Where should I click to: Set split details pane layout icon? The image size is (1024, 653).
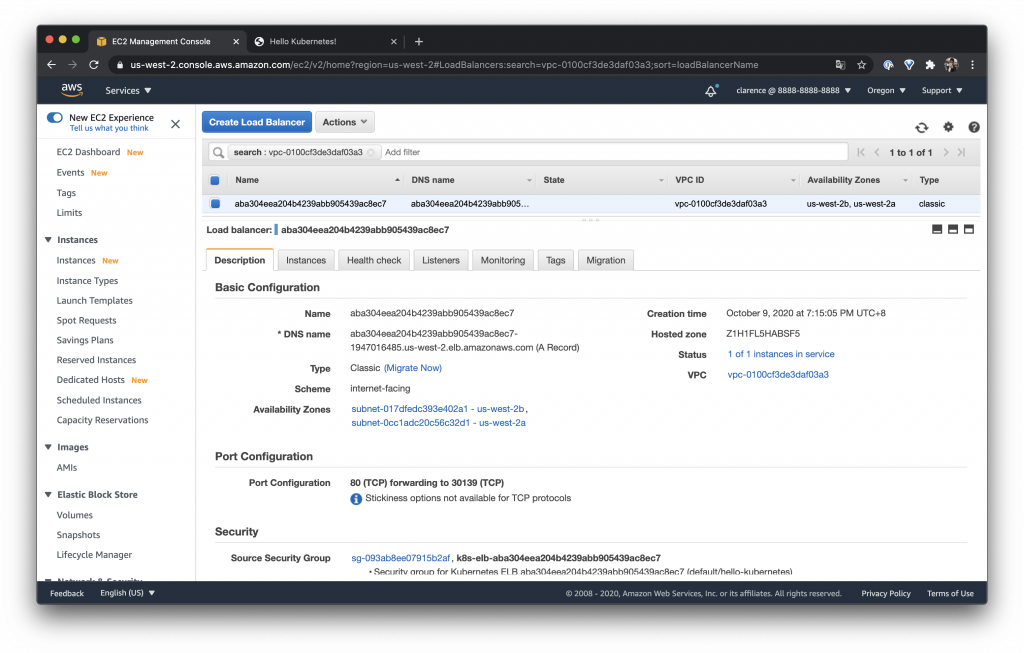coord(953,229)
